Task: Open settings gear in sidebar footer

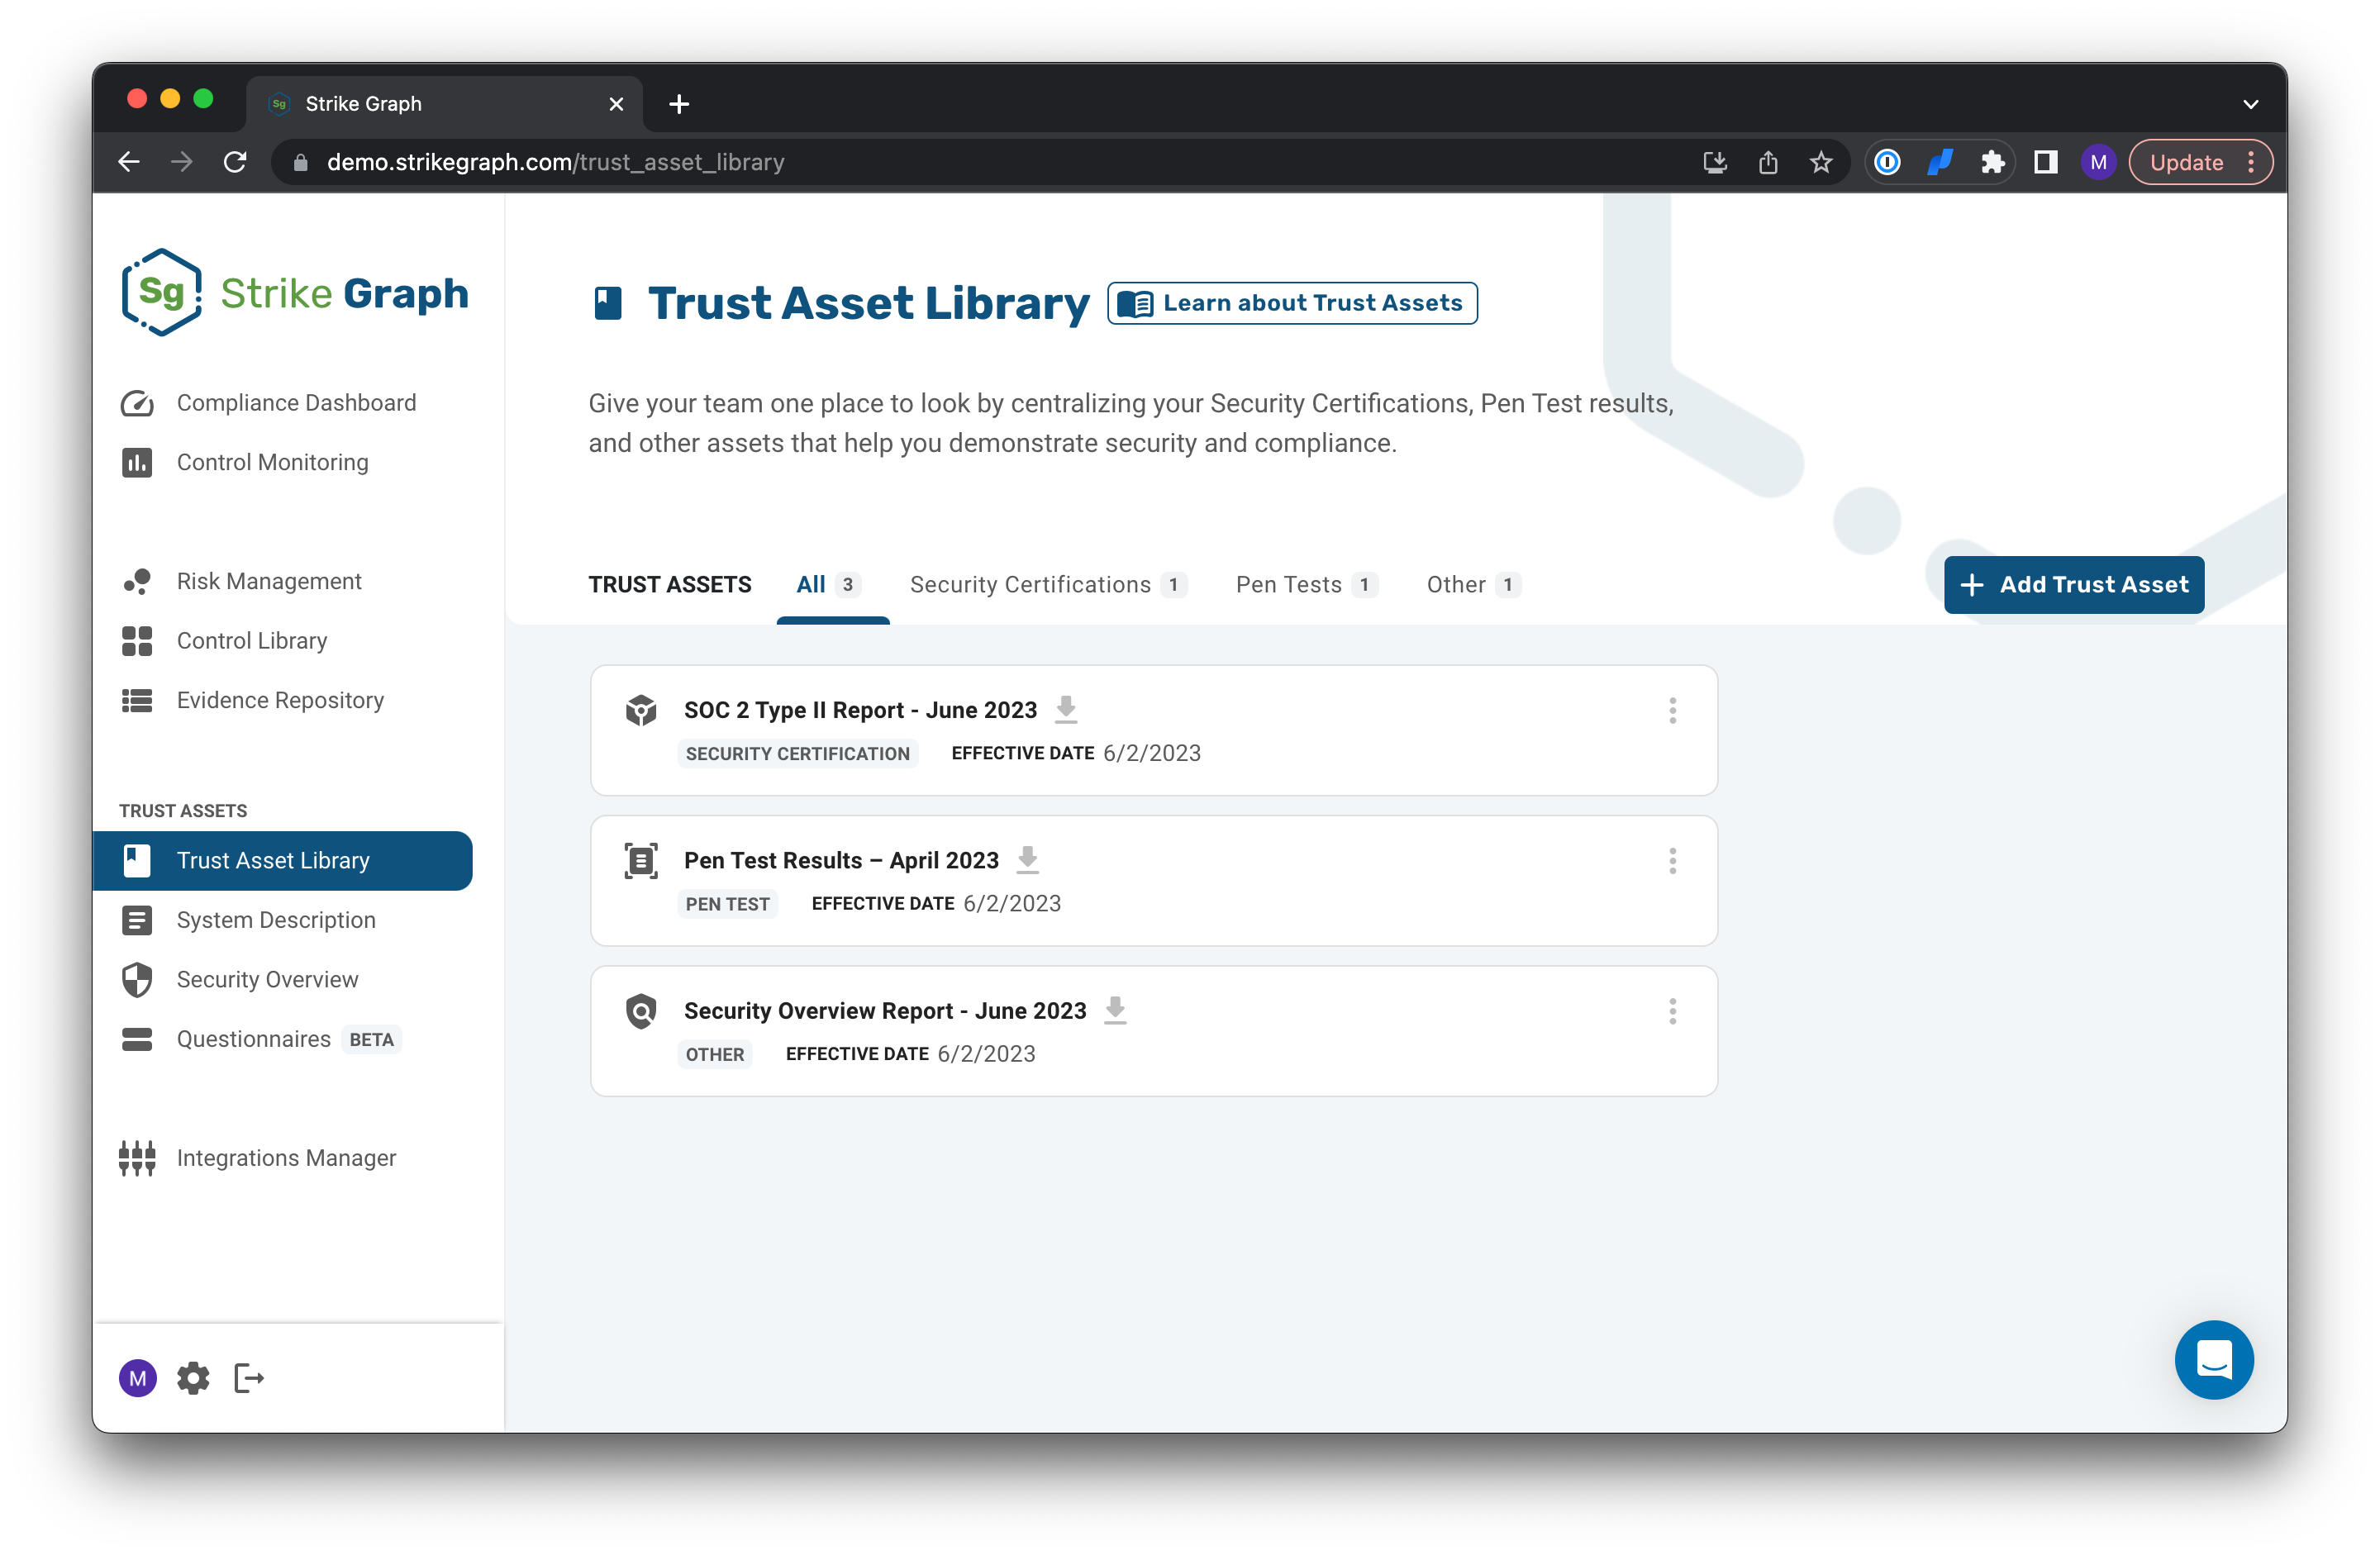Action: (x=193, y=1378)
